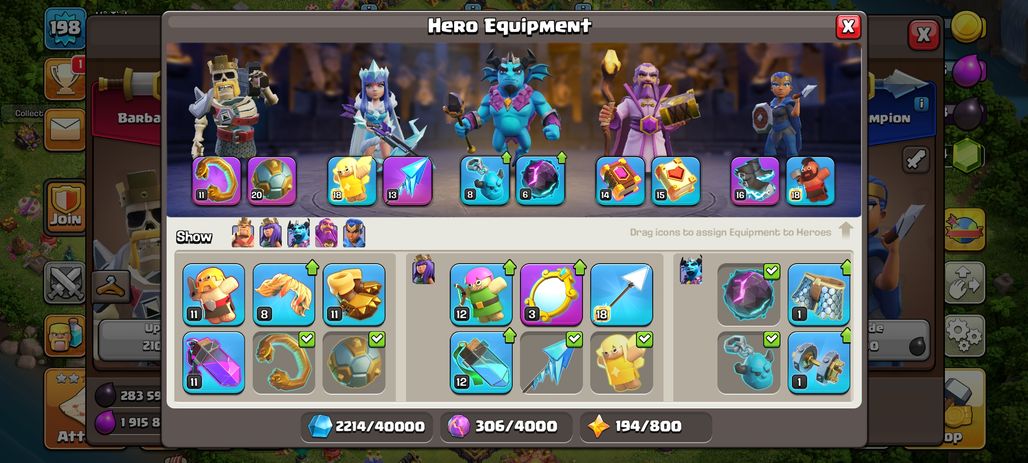This screenshot has width=1028, height=463.
Task: Filter equipment by Grand Warden portrait
Action: [326, 233]
